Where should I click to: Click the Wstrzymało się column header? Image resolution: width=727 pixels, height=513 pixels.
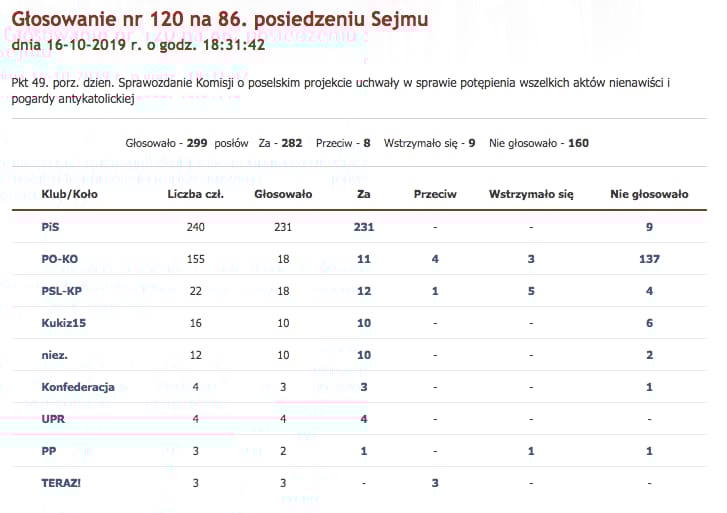(x=531, y=194)
